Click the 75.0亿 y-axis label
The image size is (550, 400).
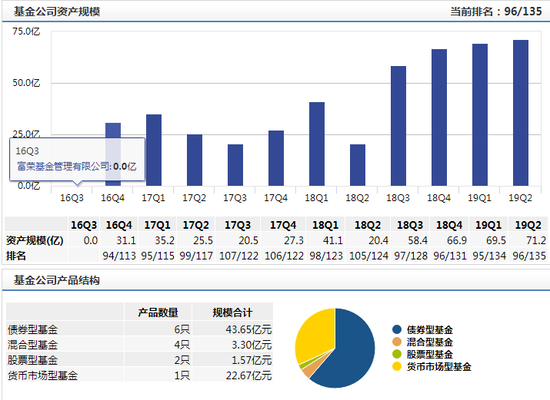pos(26,32)
